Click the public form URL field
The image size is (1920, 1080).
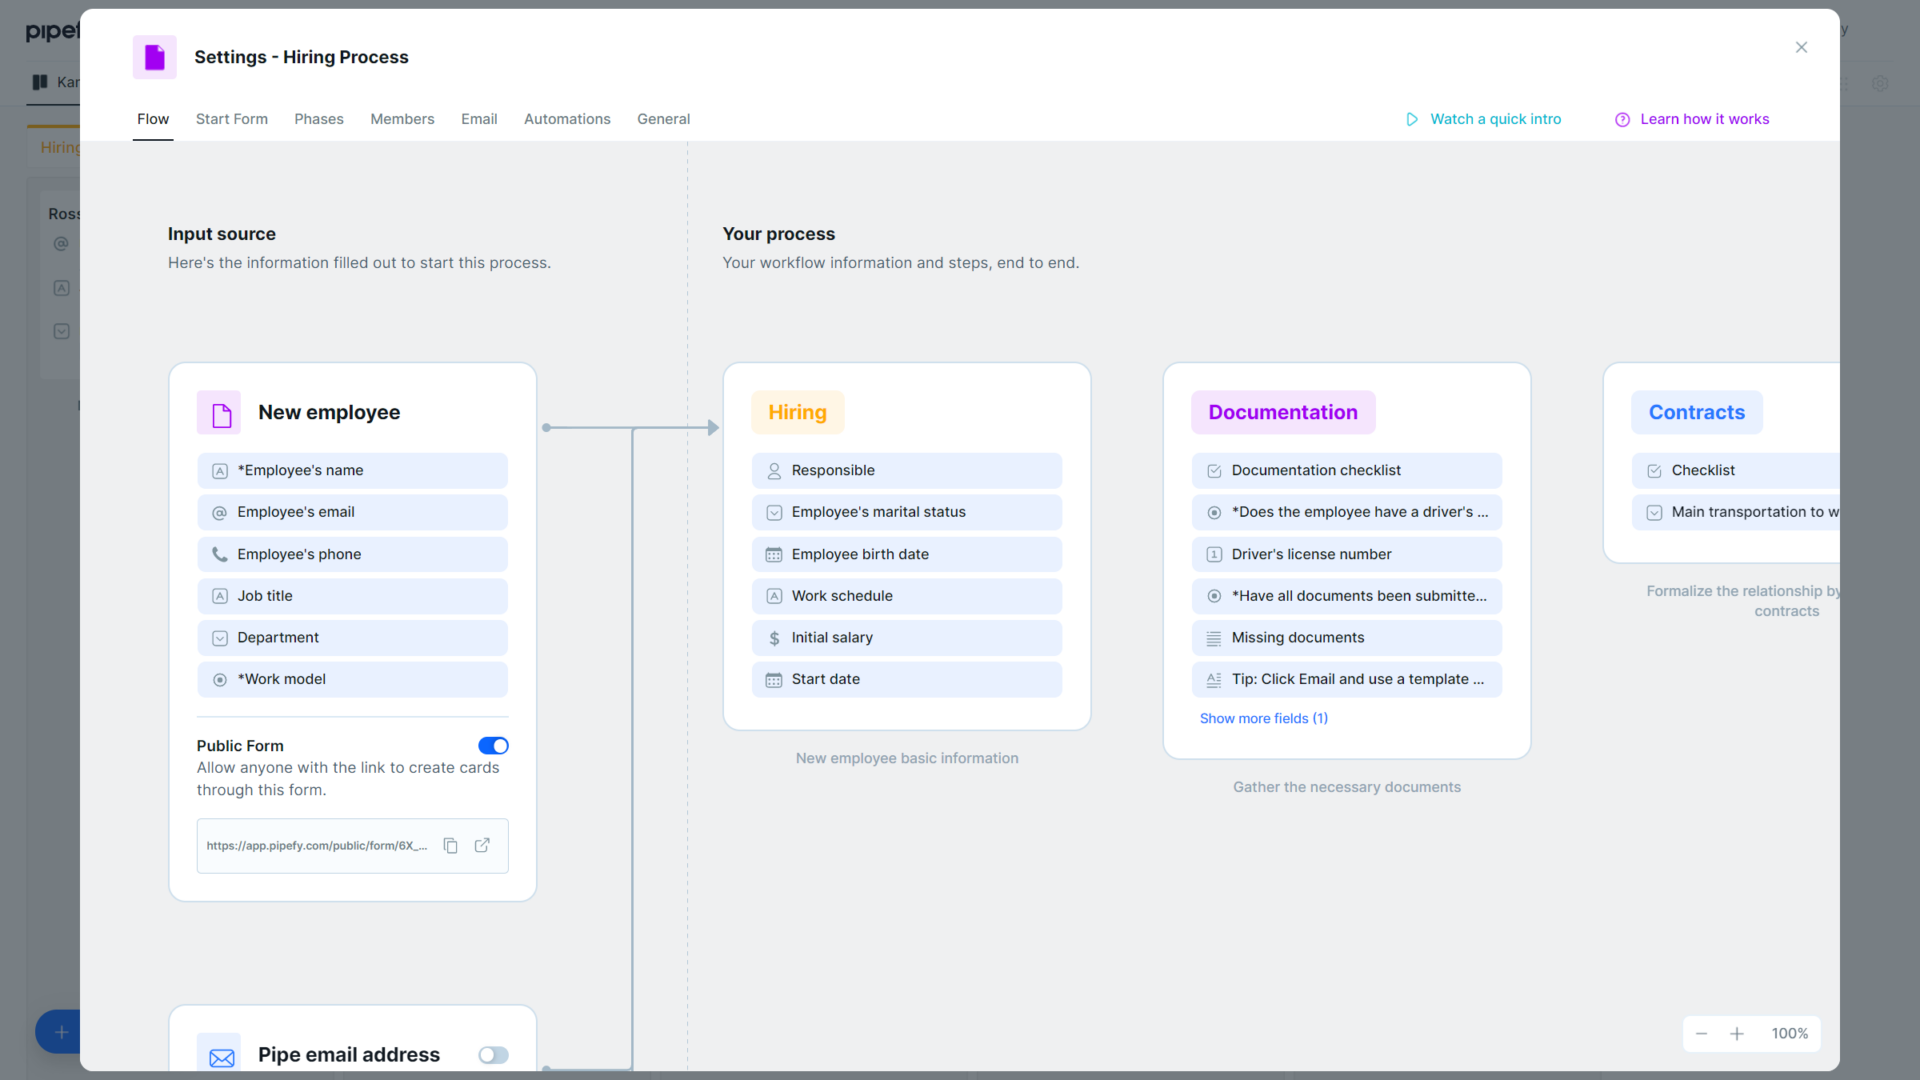(x=316, y=845)
